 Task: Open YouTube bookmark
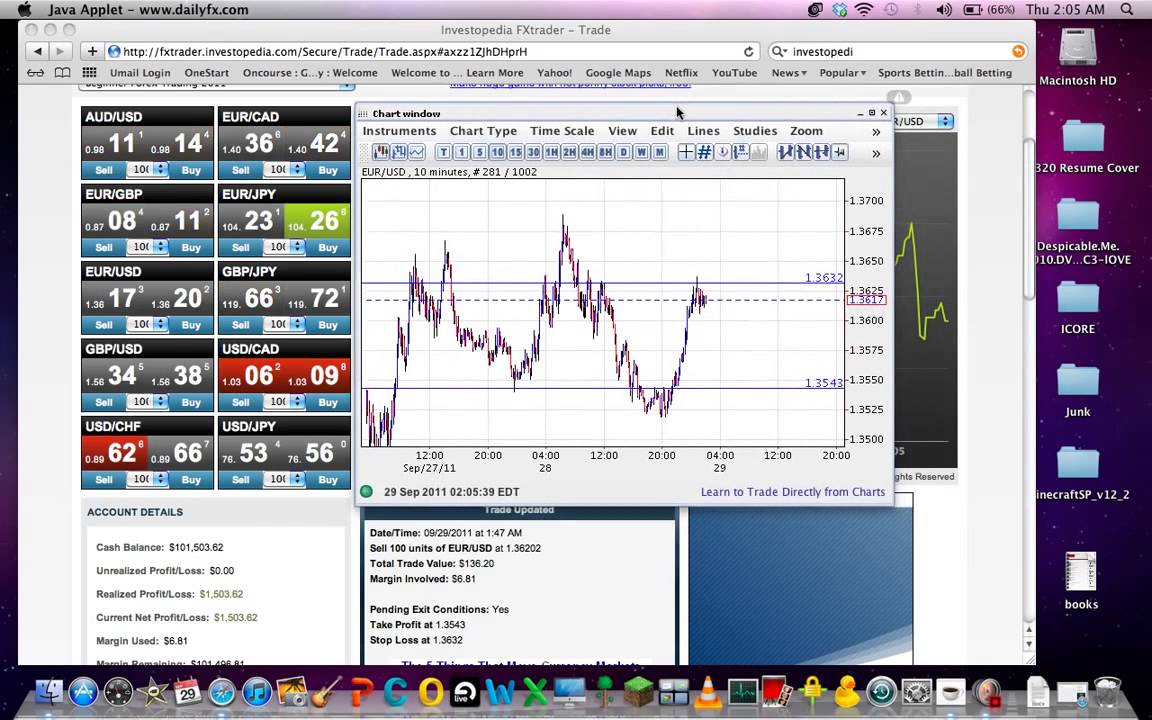point(734,73)
